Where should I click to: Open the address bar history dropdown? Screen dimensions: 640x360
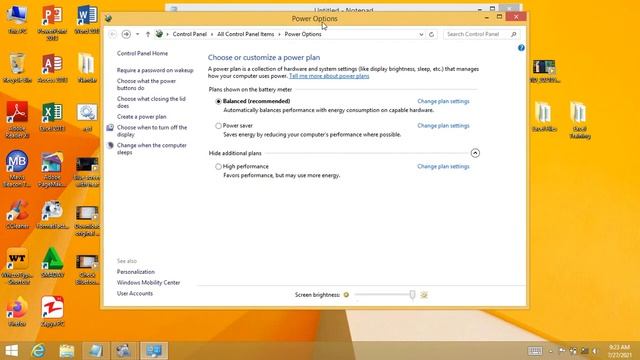coord(421,34)
